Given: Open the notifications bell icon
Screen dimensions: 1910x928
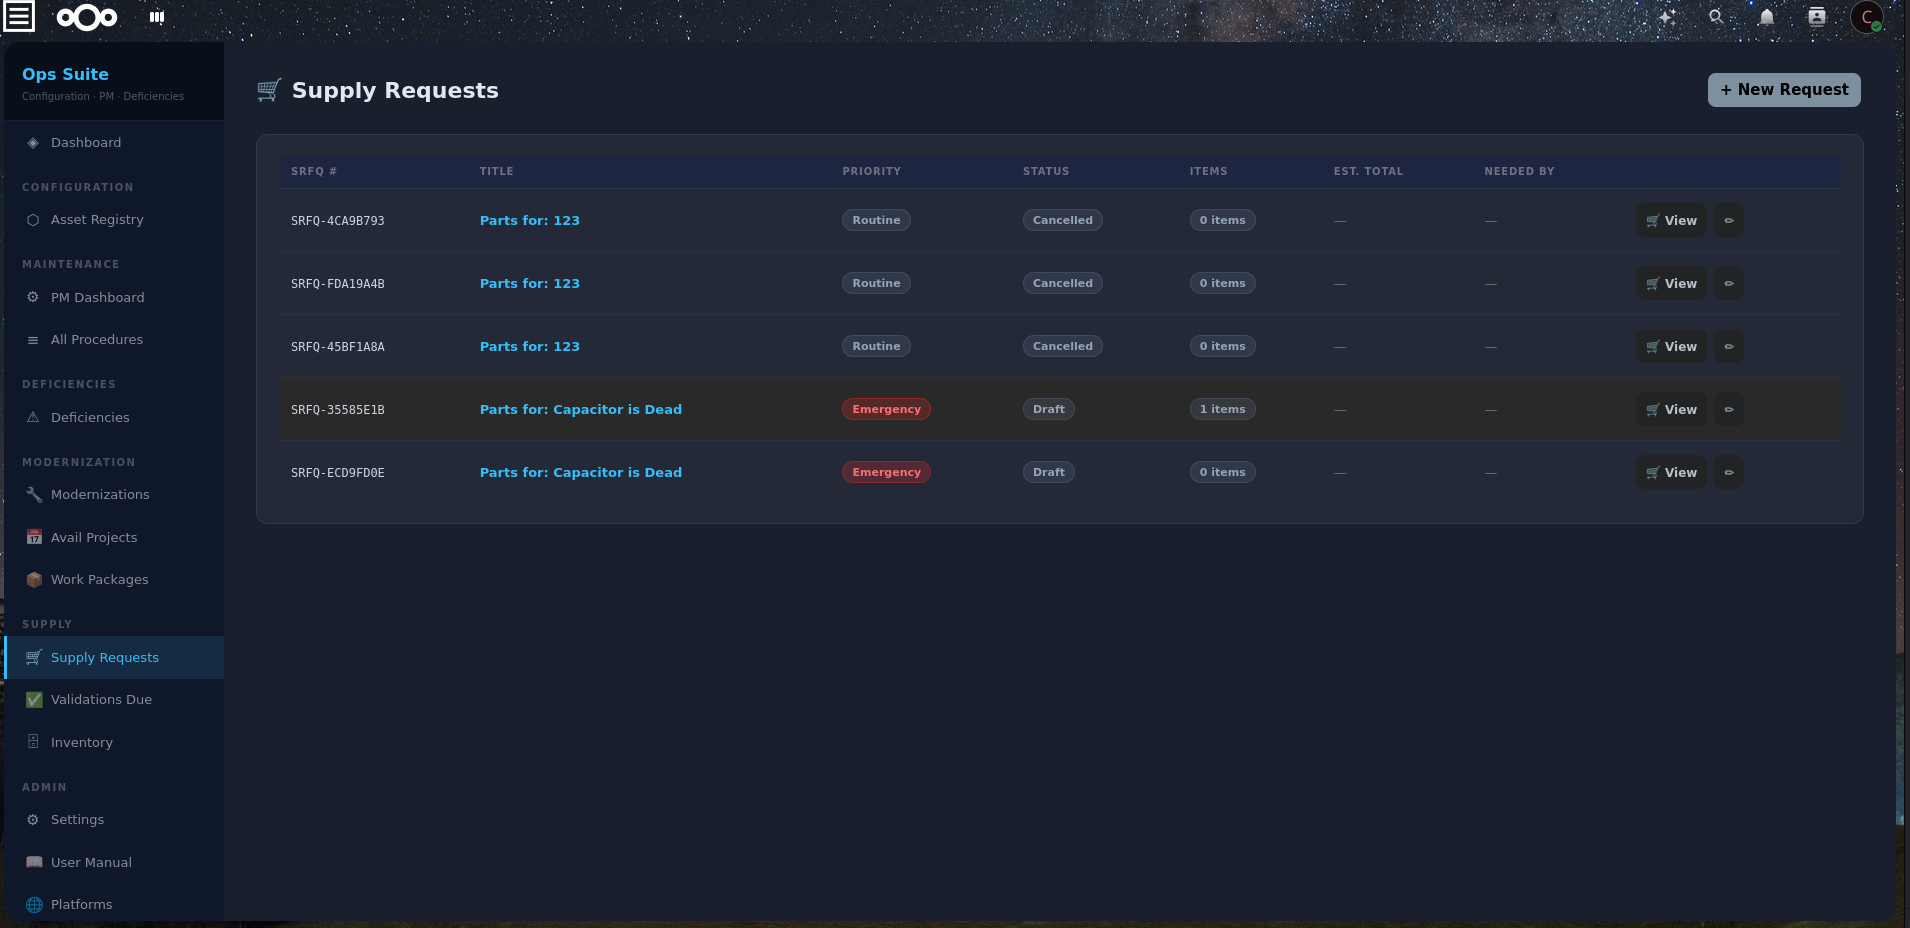Looking at the screenshot, I should (x=1767, y=17).
